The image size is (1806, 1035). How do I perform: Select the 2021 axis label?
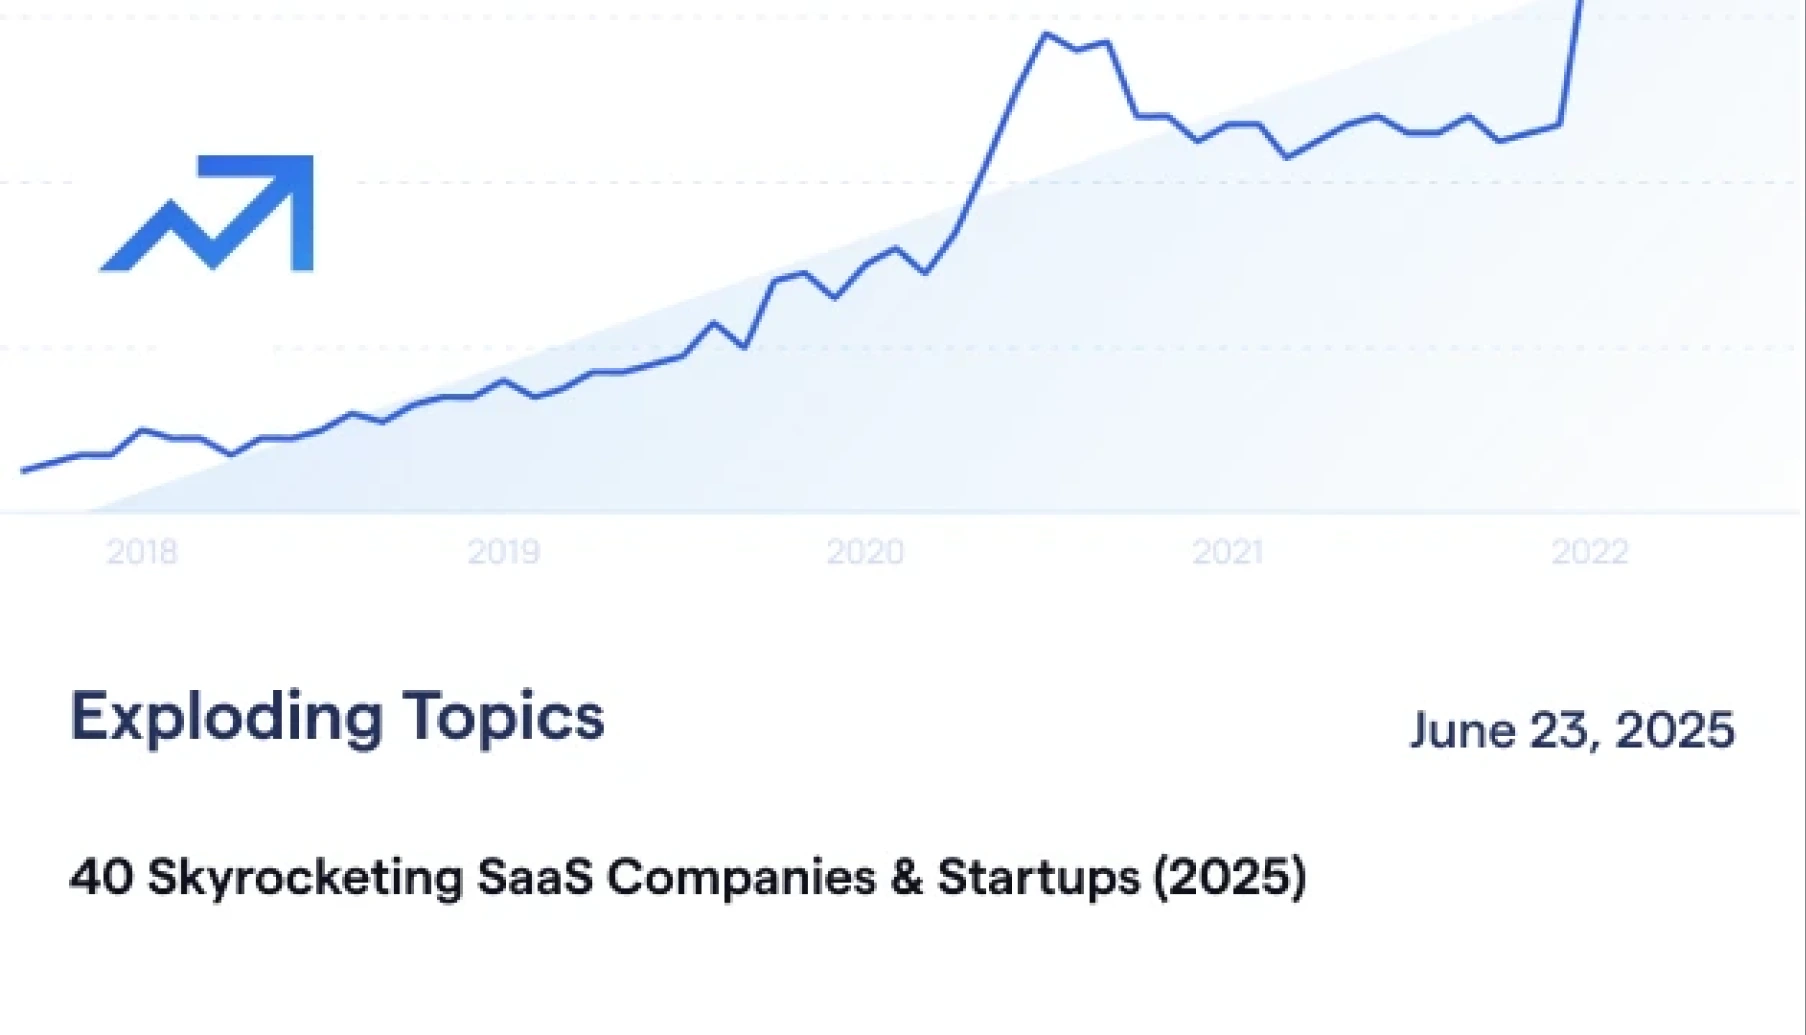pos(1227,551)
